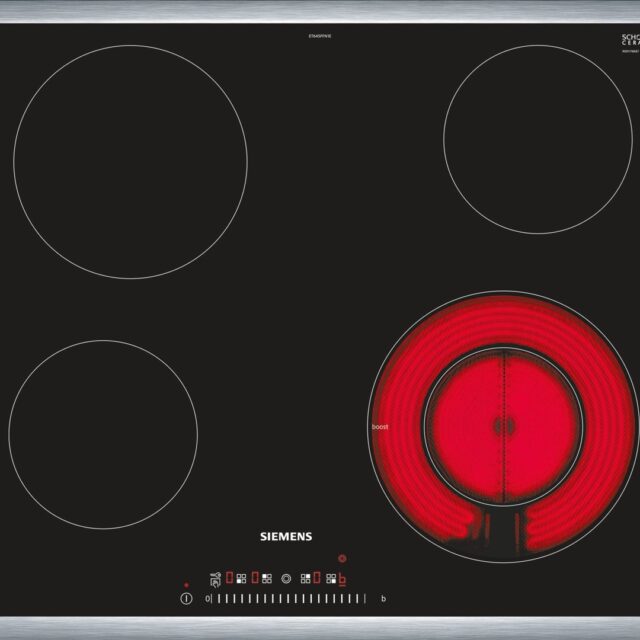
Task: Click the SIEMENS logo
Action: click(x=286, y=537)
